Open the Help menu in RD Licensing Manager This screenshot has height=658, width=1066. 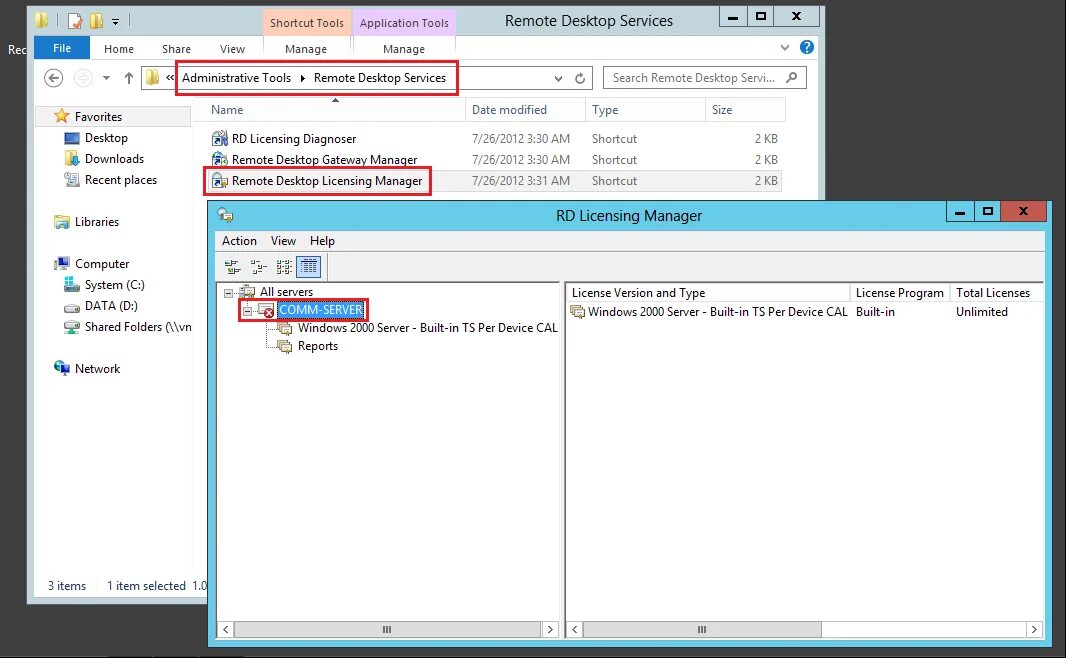pyautogui.click(x=322, y=241)
